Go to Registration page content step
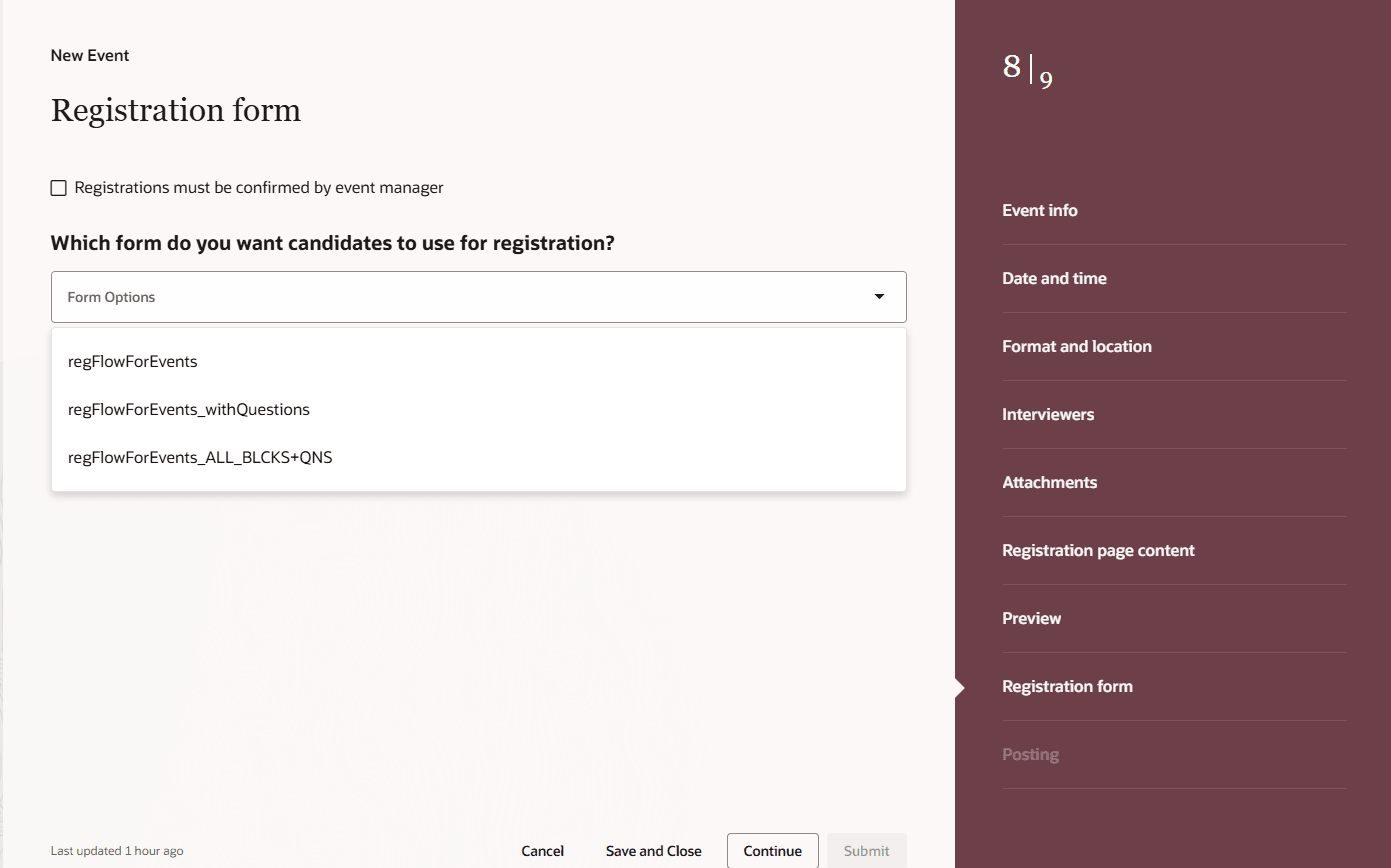This screenshot has height=868, width=1391. coord(1098,551)
